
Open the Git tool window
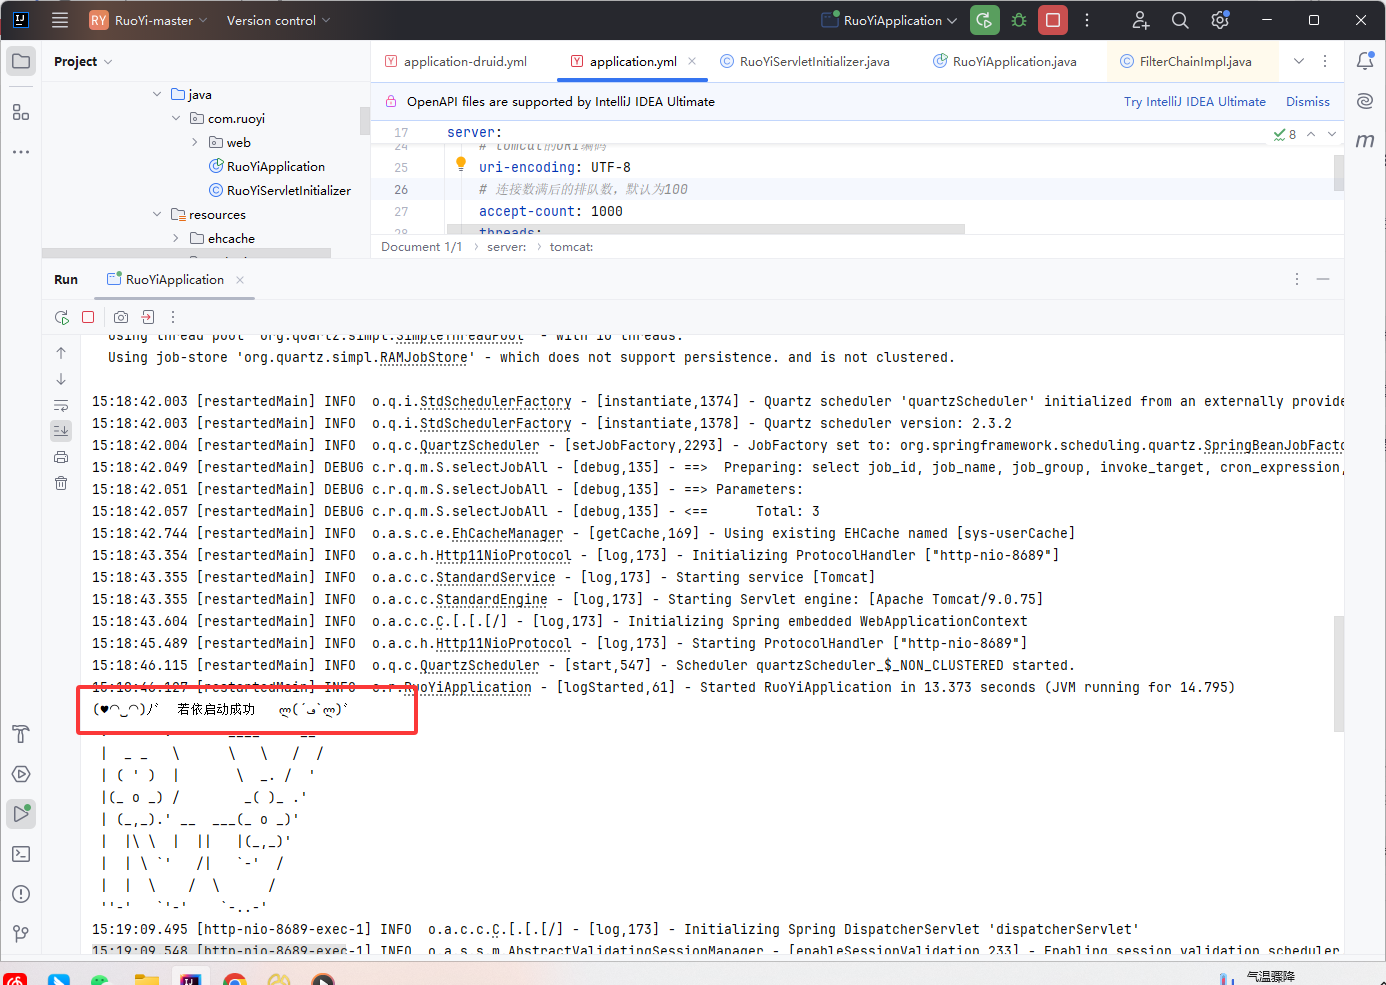[21, 934]
